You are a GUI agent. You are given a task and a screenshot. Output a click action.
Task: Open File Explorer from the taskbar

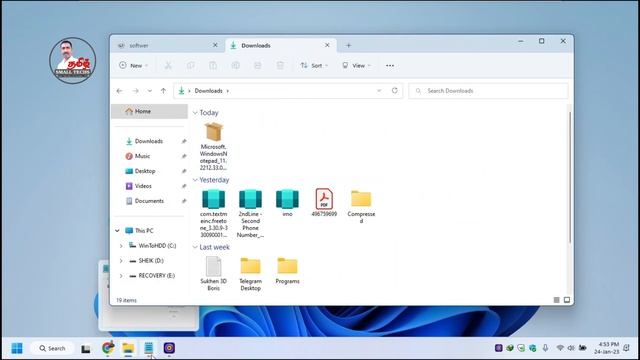point(128,348)
